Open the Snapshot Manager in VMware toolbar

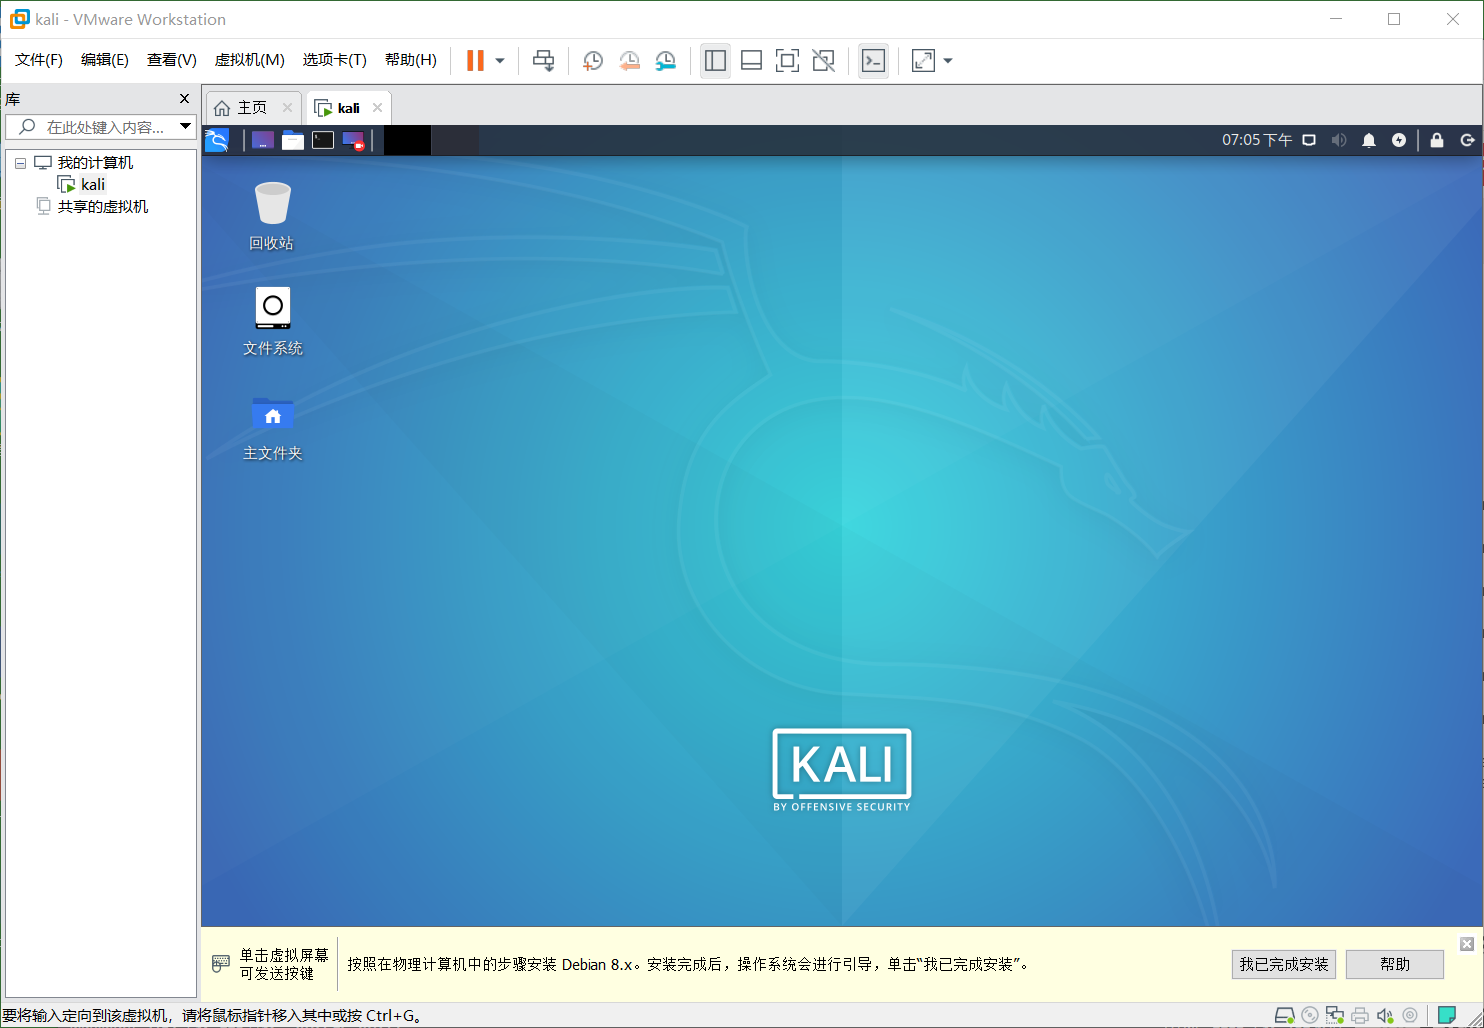665,60
